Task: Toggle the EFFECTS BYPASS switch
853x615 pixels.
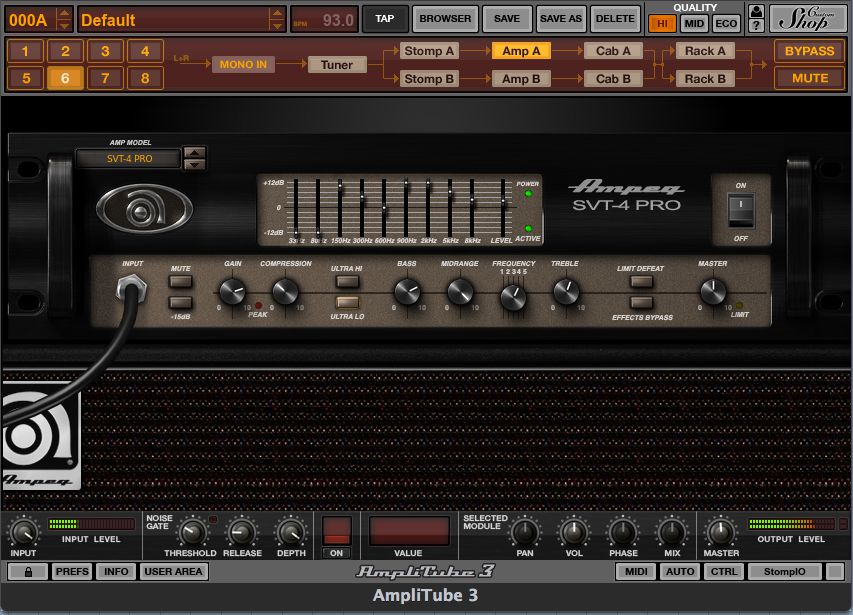Action: point(641,302)
